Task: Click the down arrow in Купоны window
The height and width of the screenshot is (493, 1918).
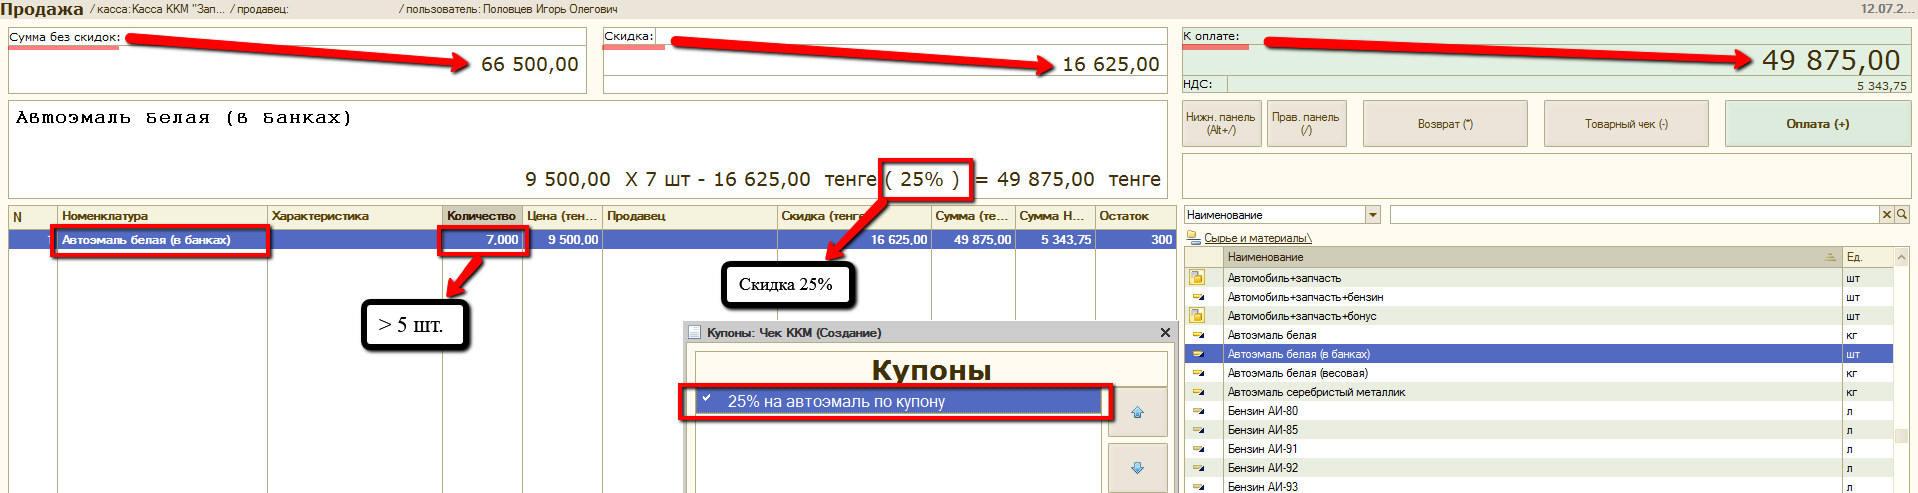Action: tap(1137, 467)
